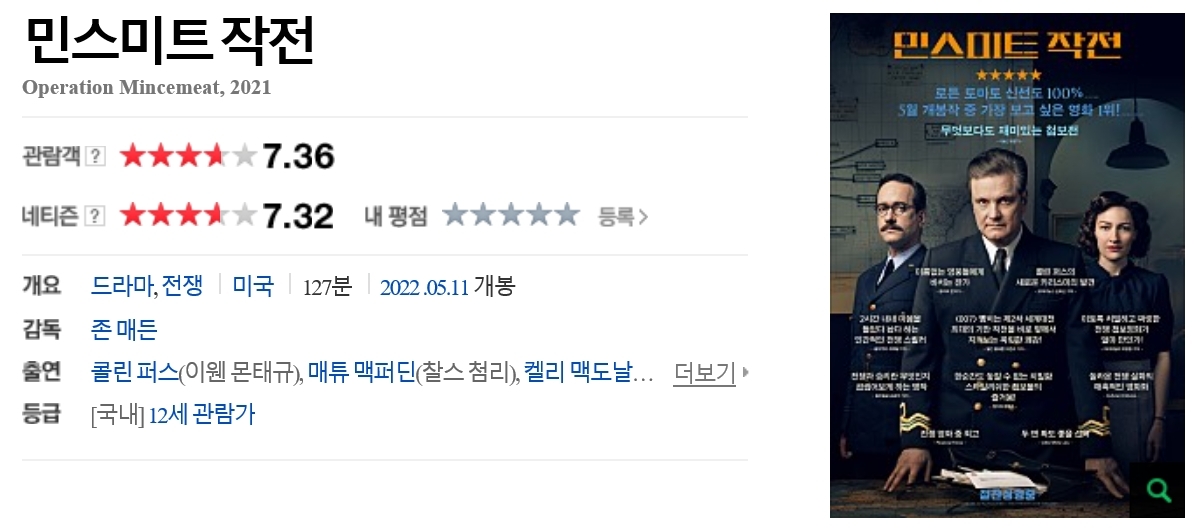Click the fifth gray 내 평점 star

(x=567, y=214)
